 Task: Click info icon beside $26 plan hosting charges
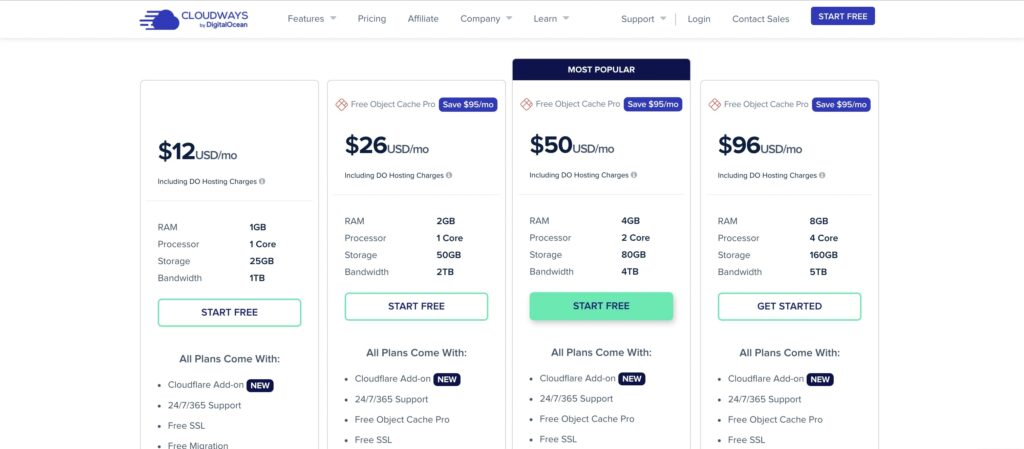(x=449, y=175)
